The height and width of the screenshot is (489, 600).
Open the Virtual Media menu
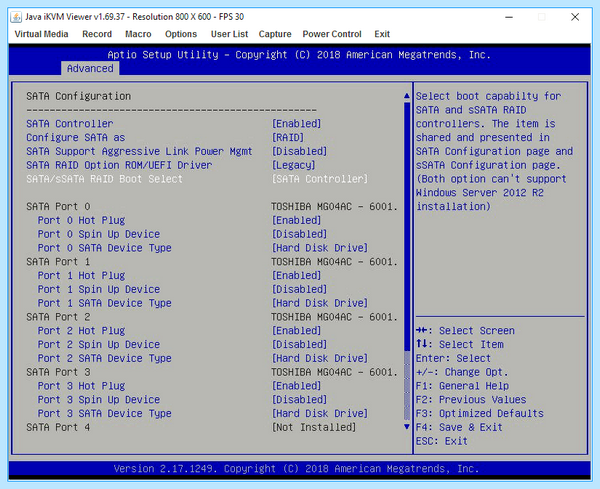[41, 34]
